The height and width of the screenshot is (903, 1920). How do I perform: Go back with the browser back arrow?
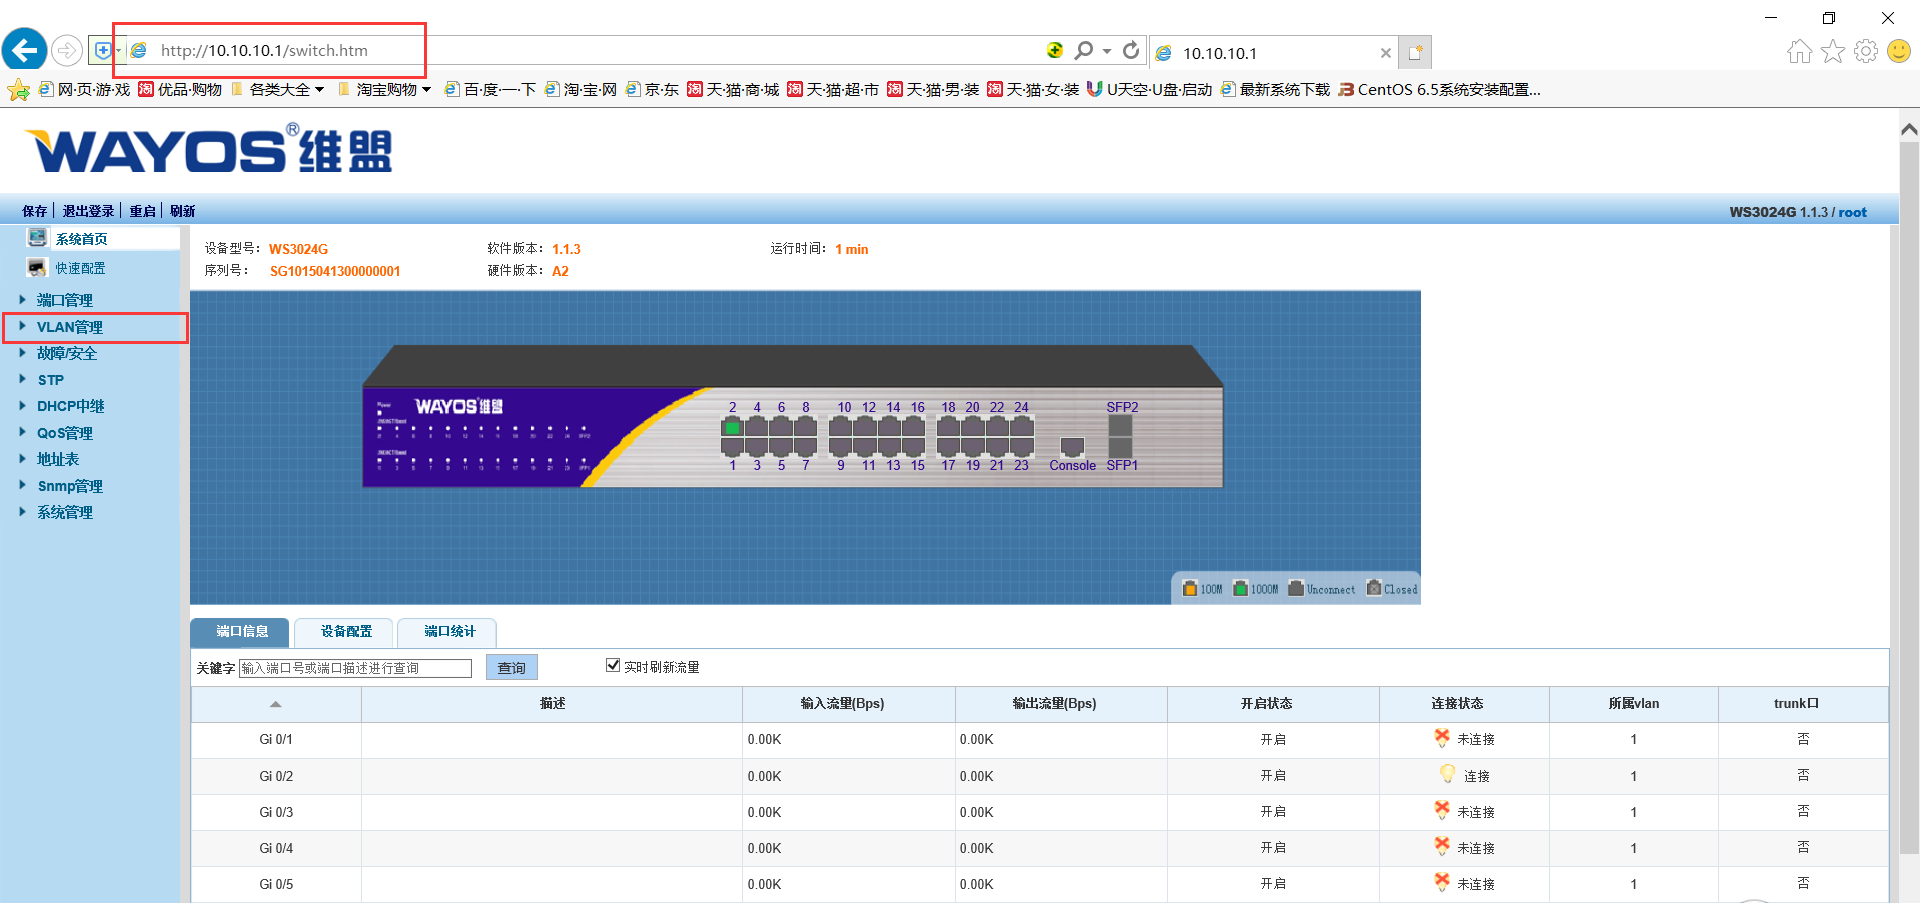(x=25, y=50)
